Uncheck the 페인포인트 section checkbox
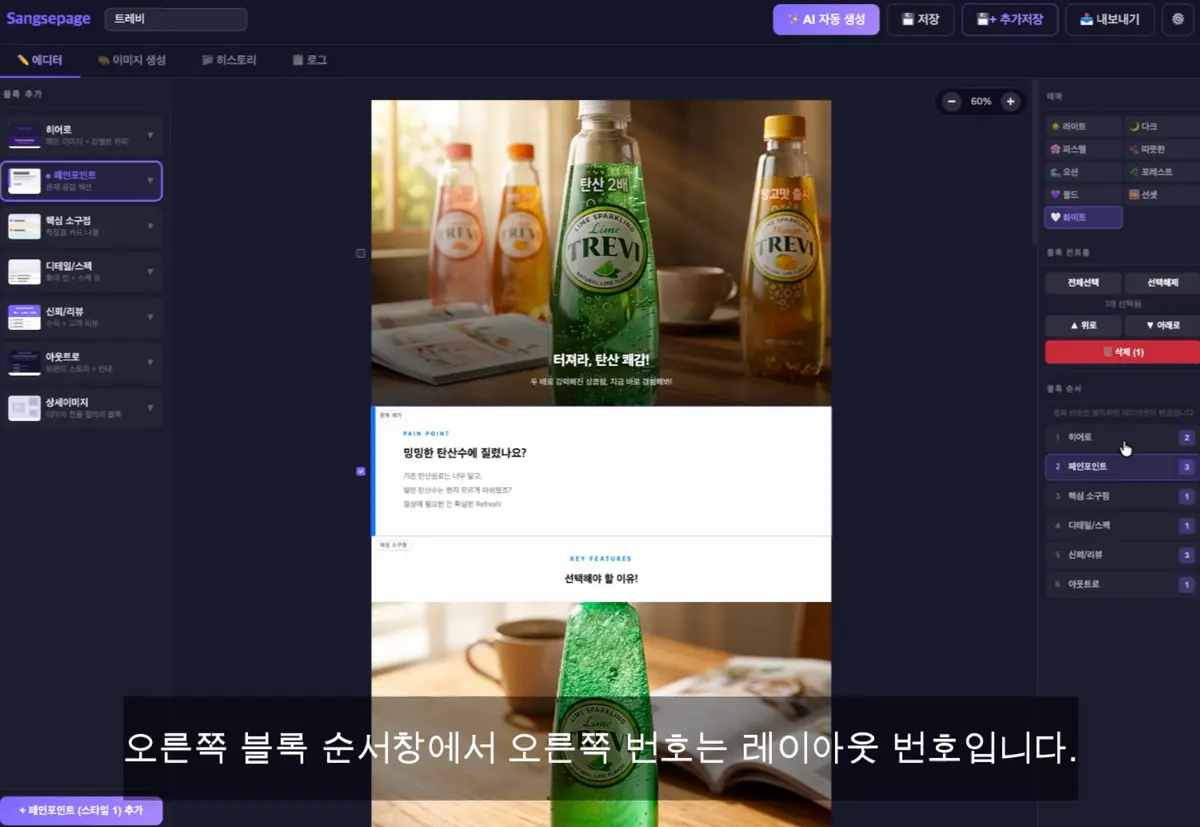The height and width of the screenshot is (827, 1200). tap(360, 471)
